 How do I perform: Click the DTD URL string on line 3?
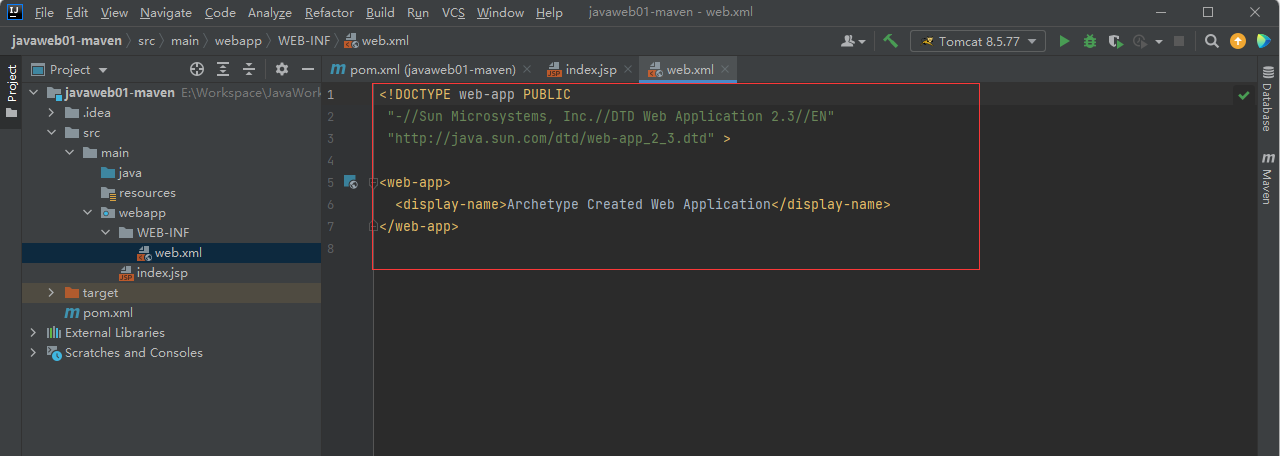551,139
